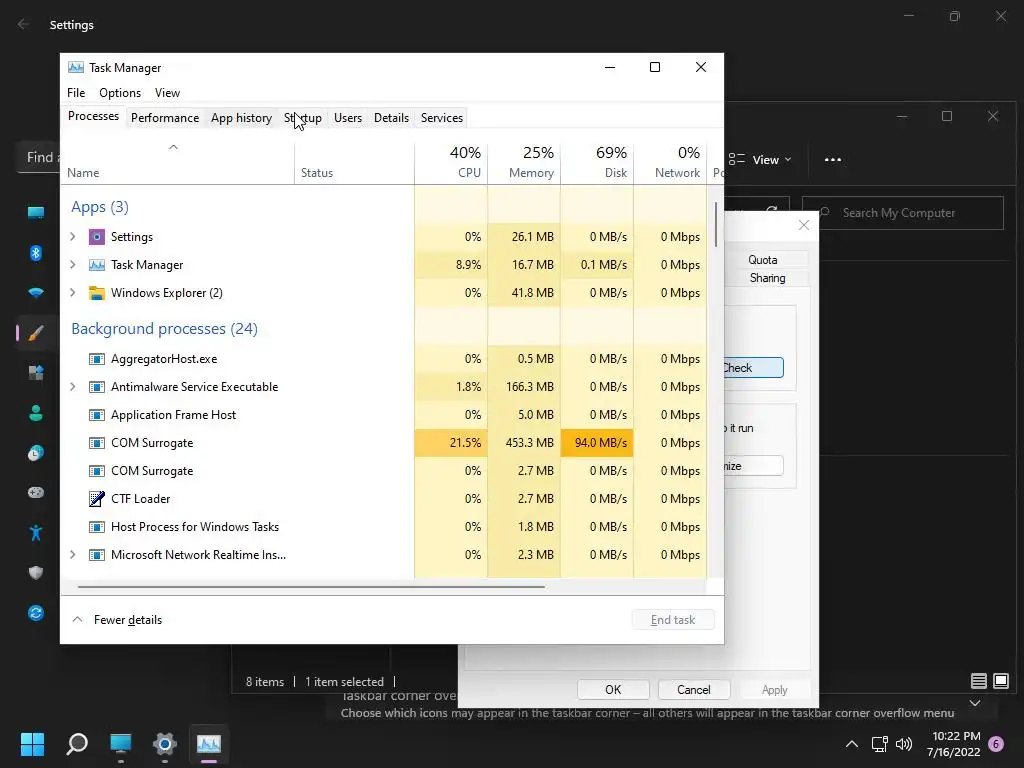Viewport: 1024px width, 768px height.
Task: Open the Settings gear on the taskbar
Action: tap(165, 744)
